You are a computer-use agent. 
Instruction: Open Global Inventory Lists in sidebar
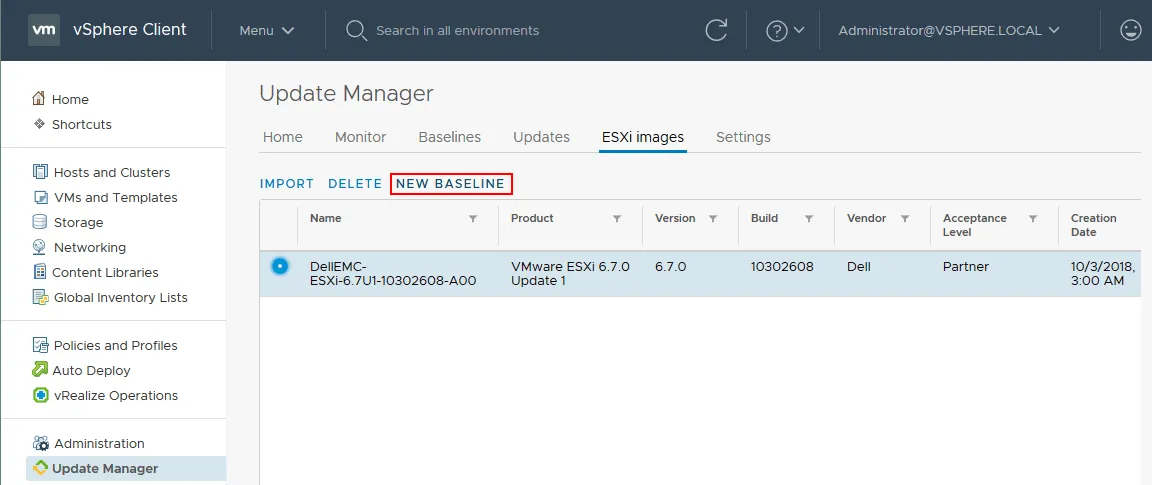(x=120, y=297)
